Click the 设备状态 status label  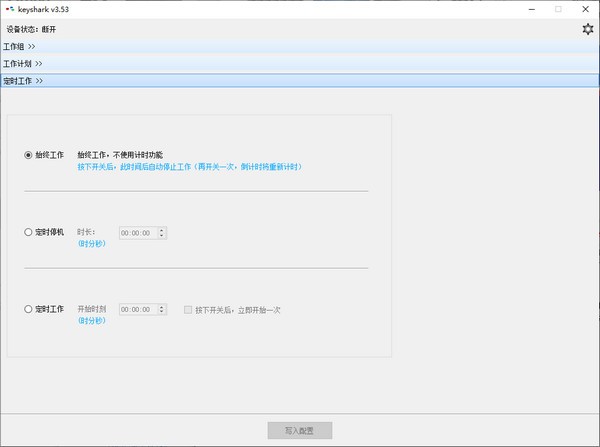[32, 29]
